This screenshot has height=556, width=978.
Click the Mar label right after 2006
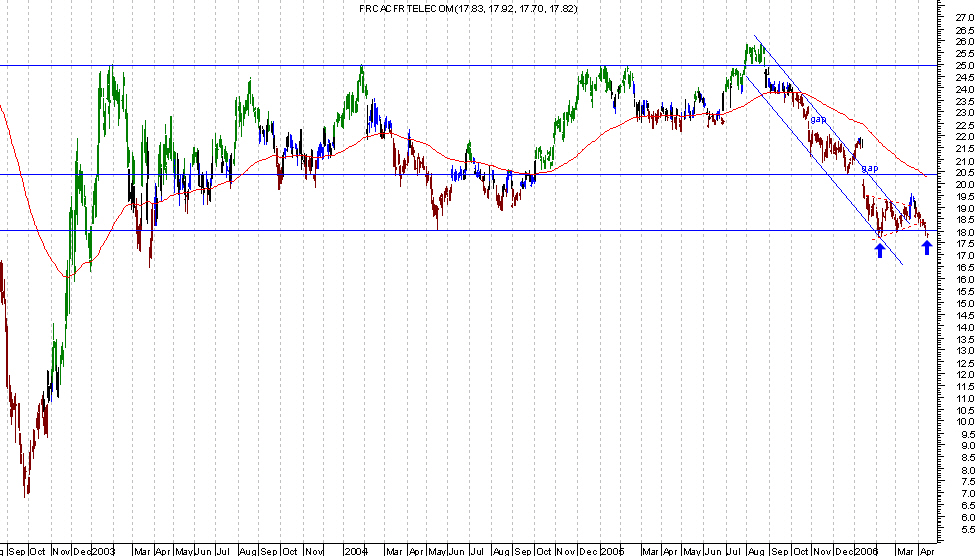tap(904, 551)
